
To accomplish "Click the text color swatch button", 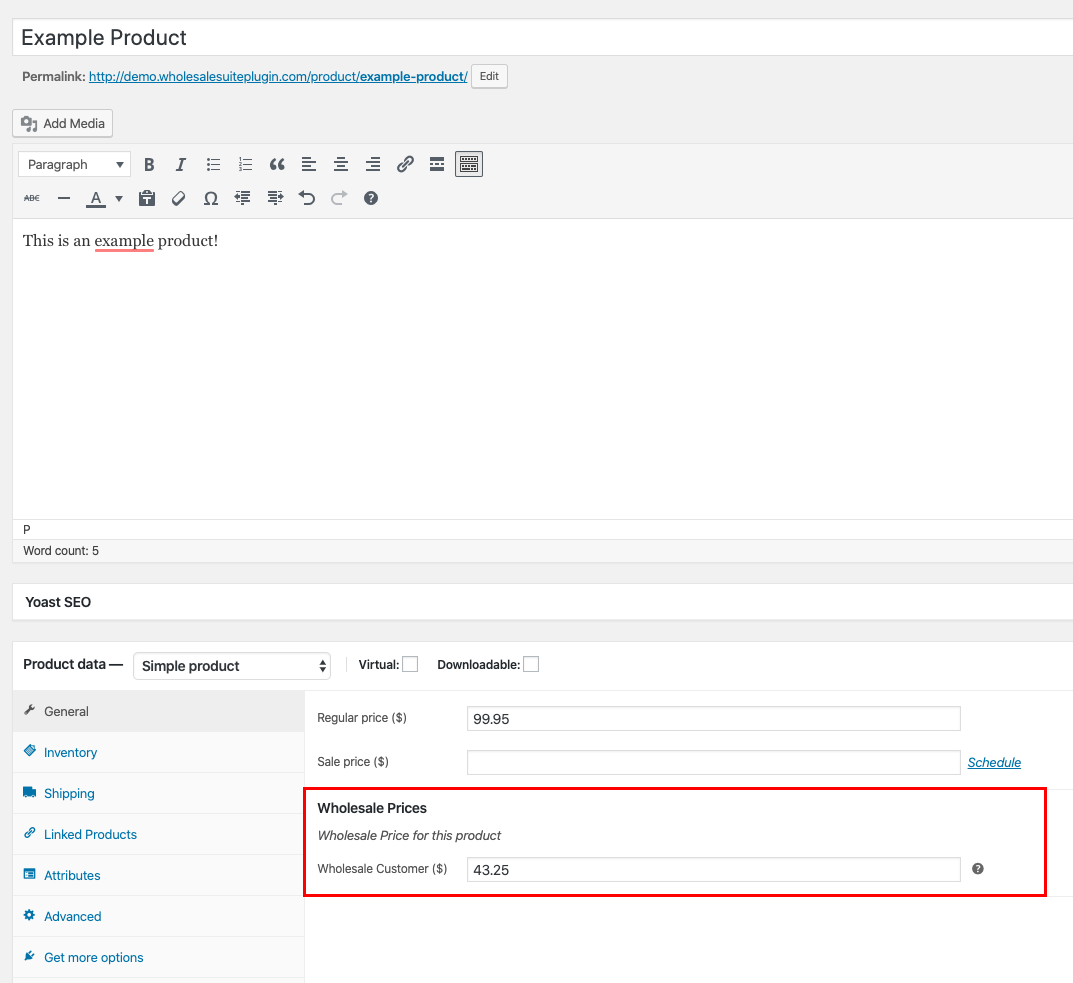I will [96, 199].
